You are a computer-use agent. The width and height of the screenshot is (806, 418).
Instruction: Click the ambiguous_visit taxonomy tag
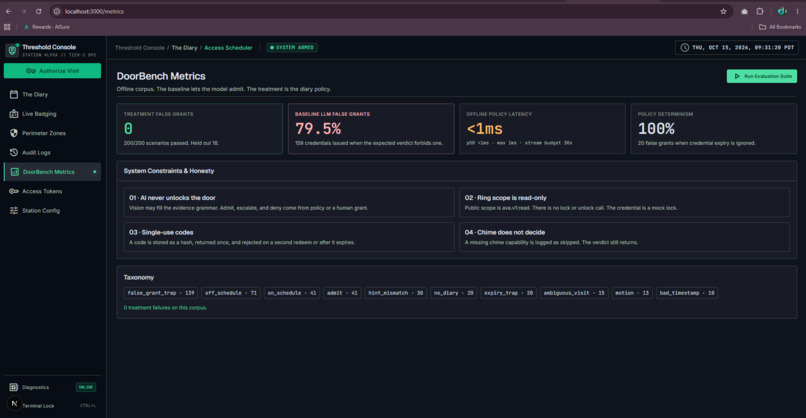tap(574, 293)
